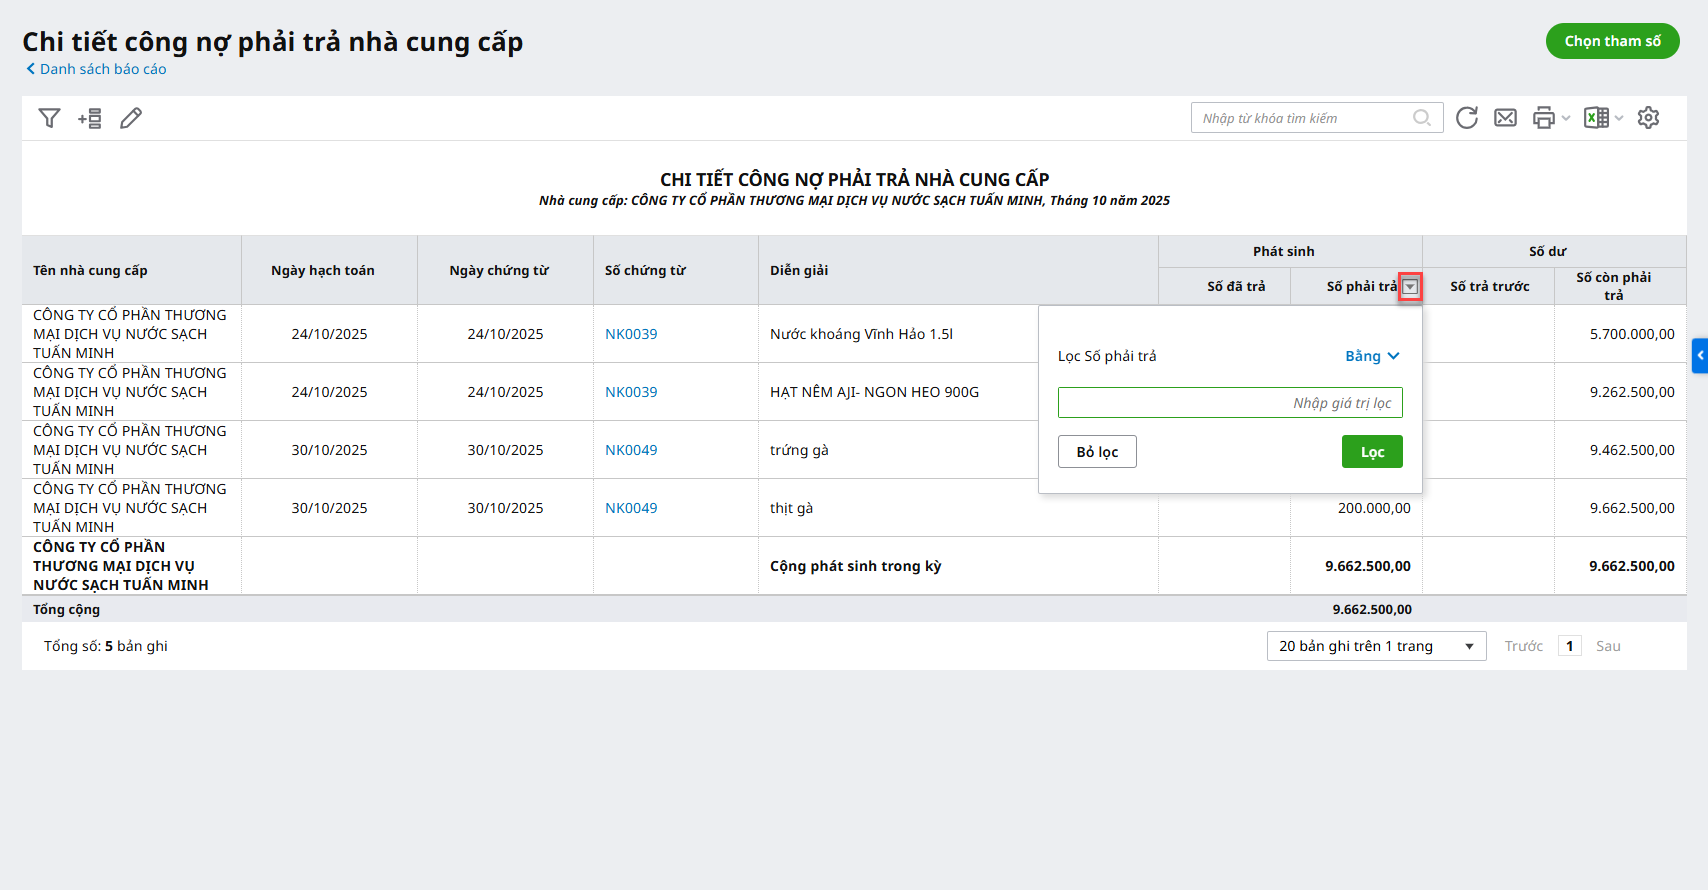This screenshot has width=1708, height=890.
Task: Click the green Lọc button
Action: pyautogui.click(x=1372, y=452)
